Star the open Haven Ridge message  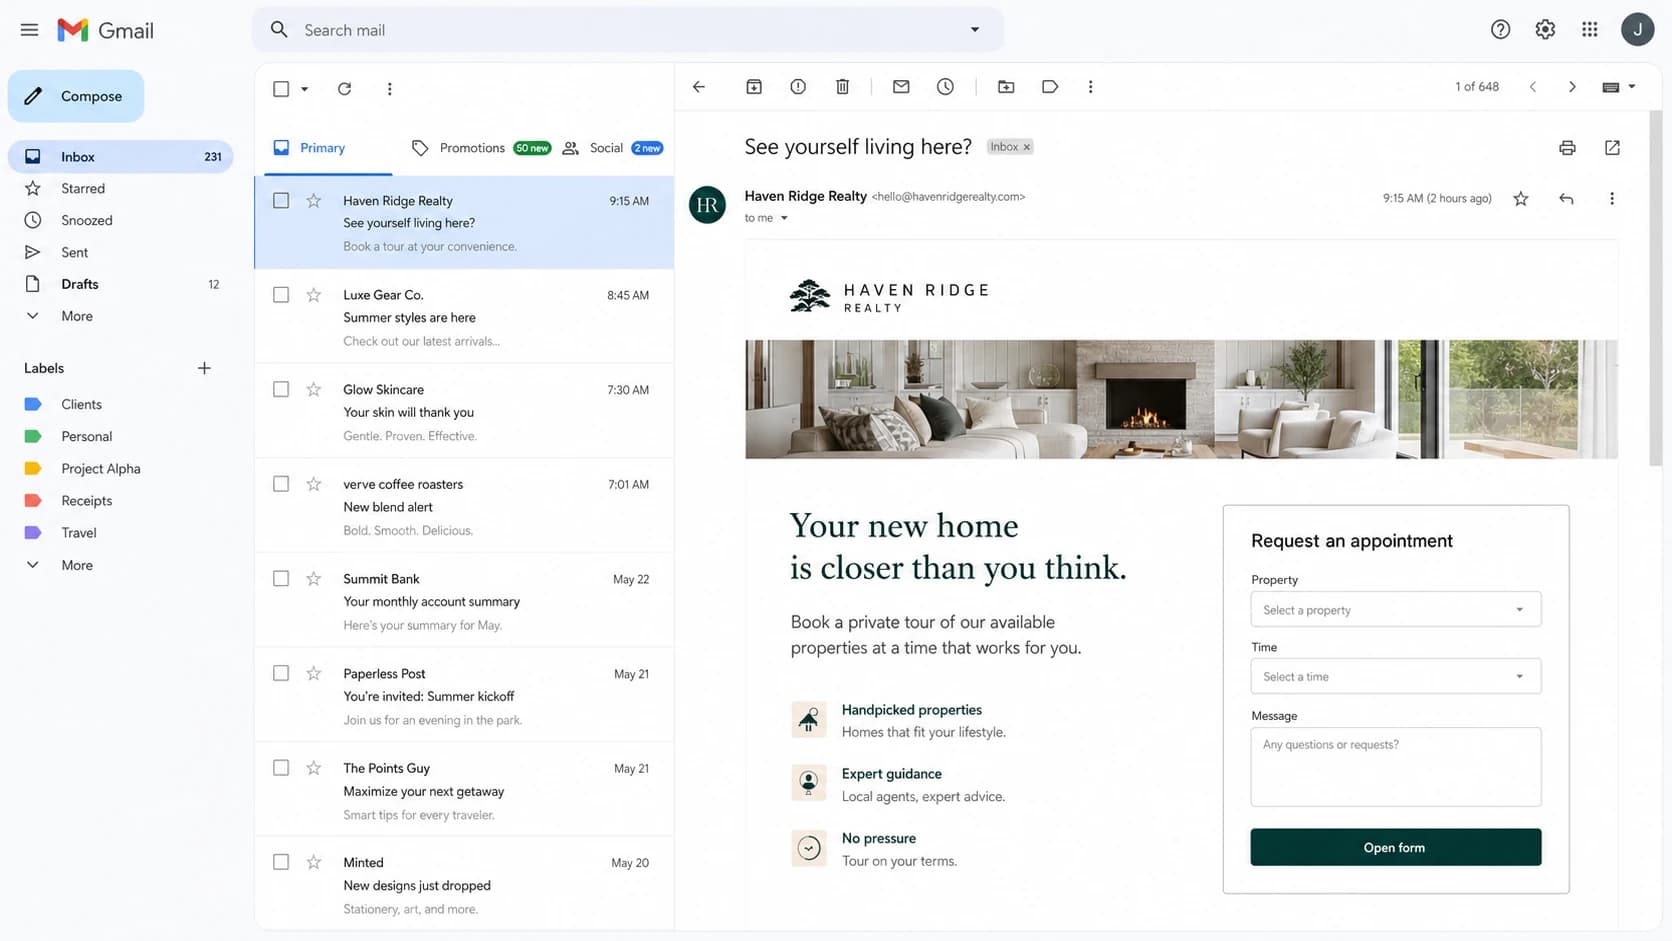click(1521, 199)
